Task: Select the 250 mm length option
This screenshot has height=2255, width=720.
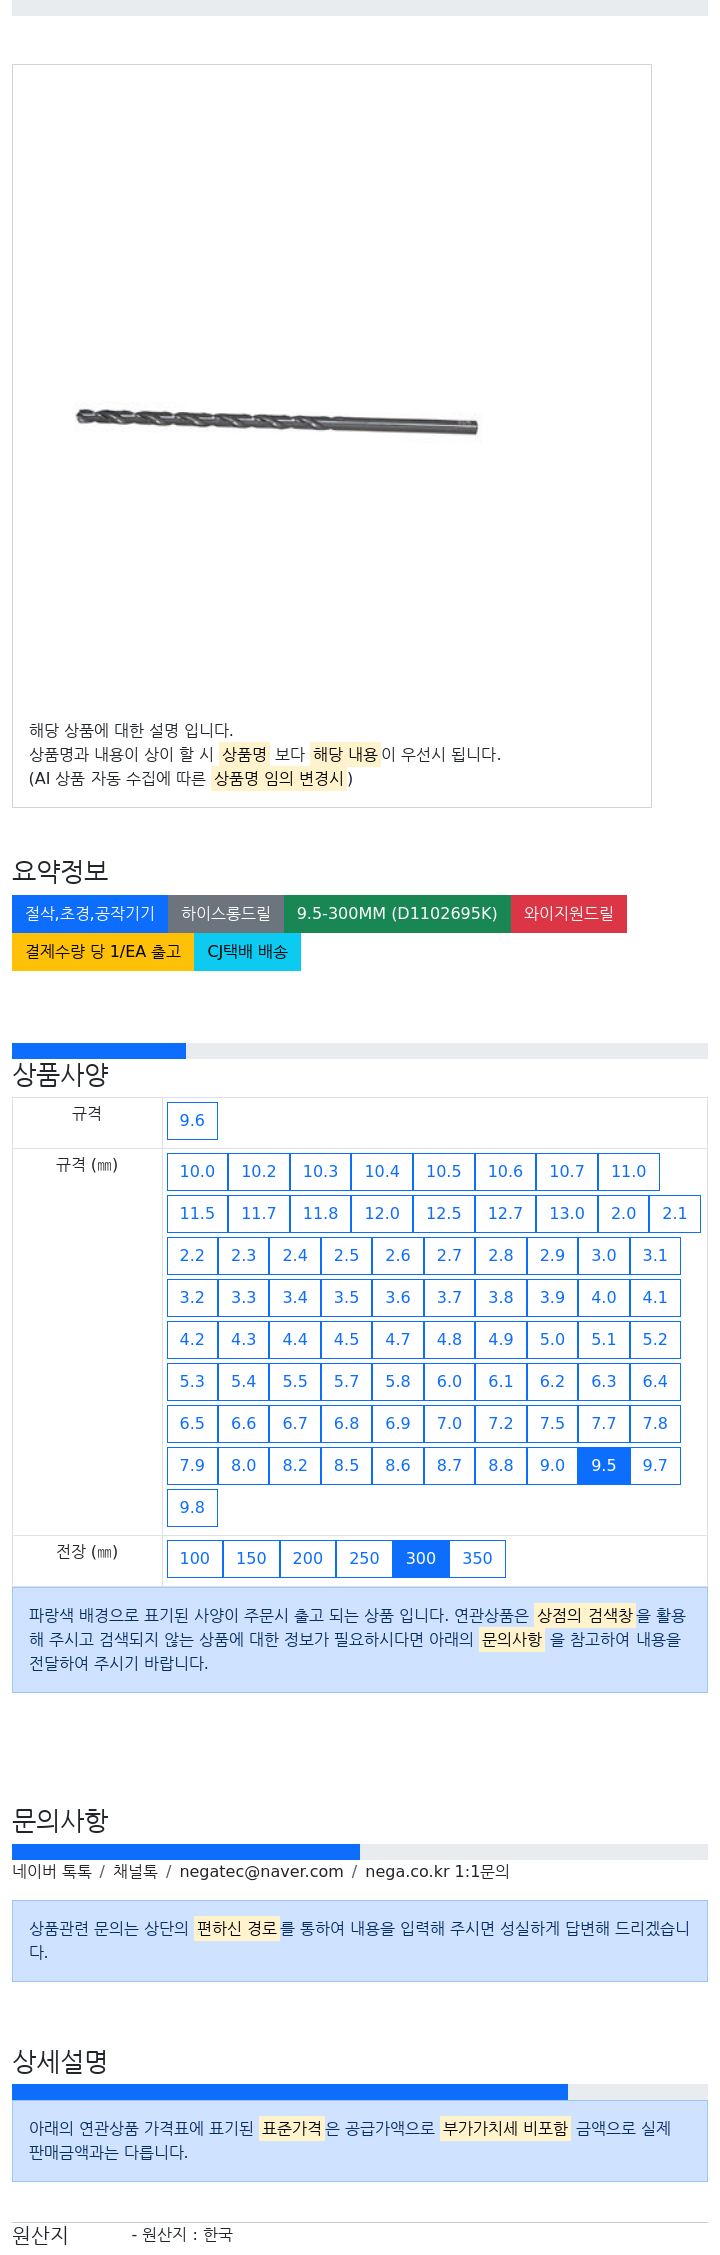Action: [364, 1558]
